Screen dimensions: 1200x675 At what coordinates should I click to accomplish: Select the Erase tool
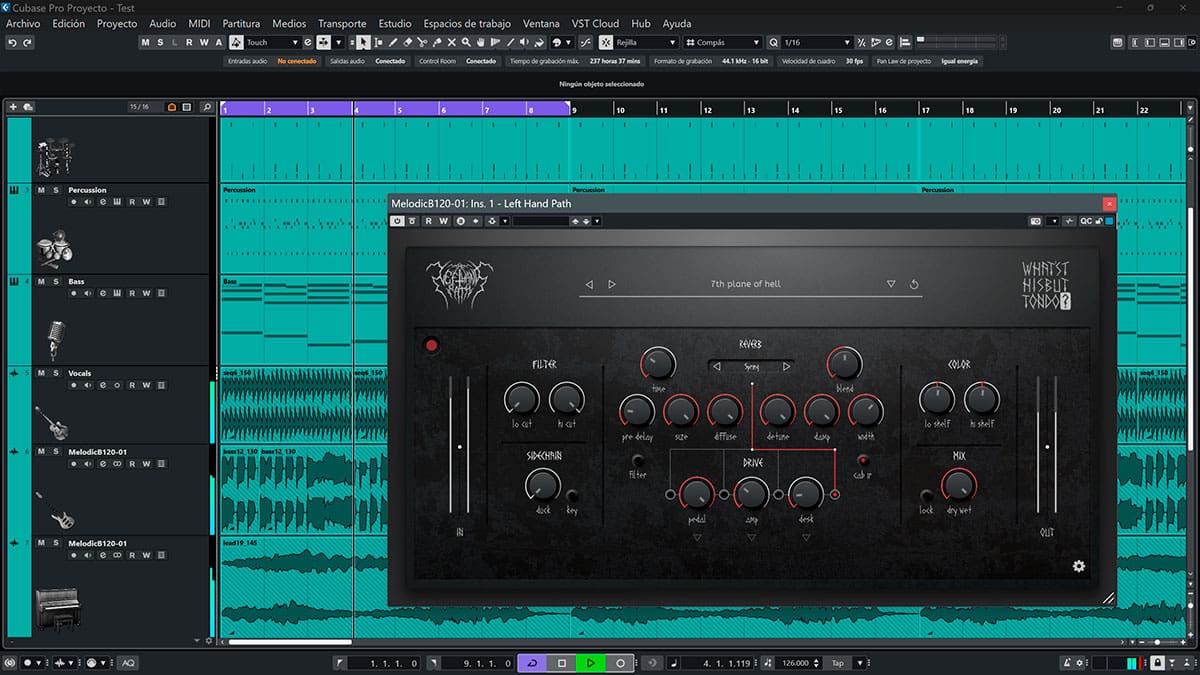[x=408, y=43]
